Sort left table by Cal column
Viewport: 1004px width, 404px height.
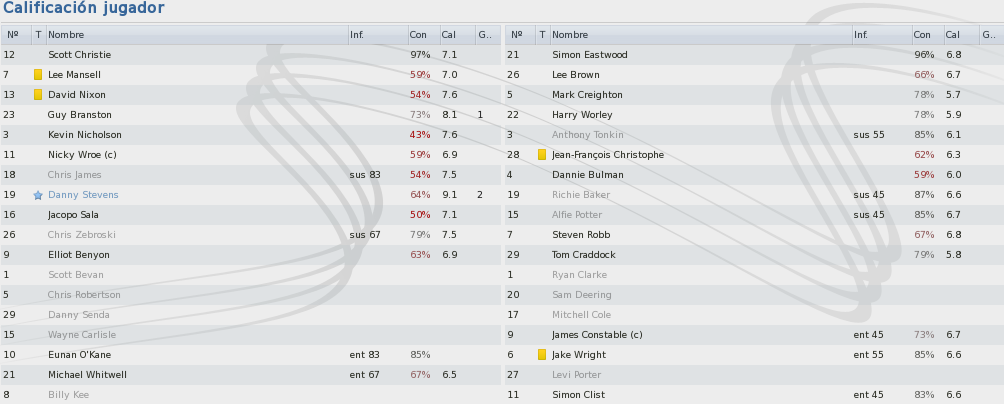point(457,35)
